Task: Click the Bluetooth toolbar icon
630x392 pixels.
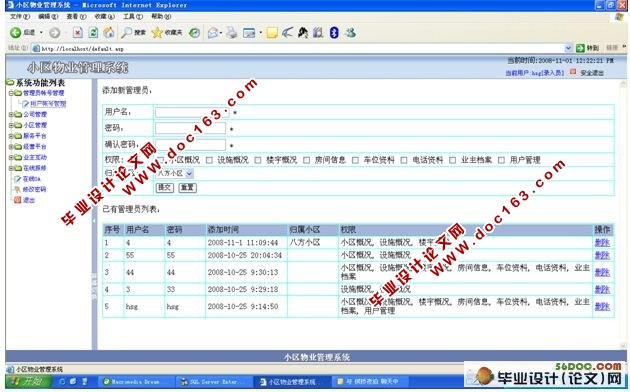Action: 334,33
